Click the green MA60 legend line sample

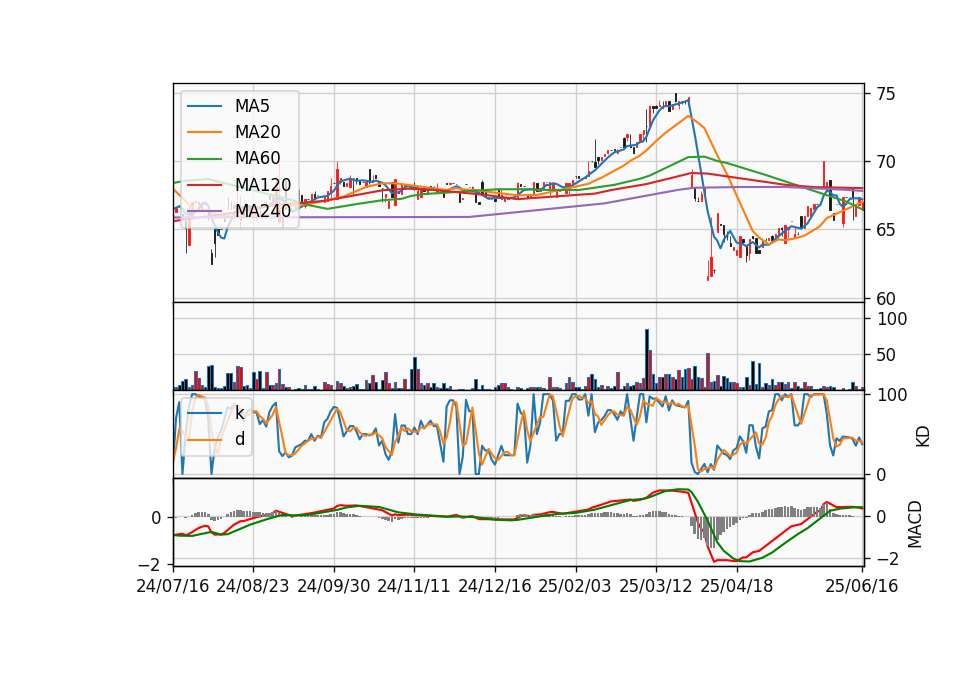[x=204, y=159]
